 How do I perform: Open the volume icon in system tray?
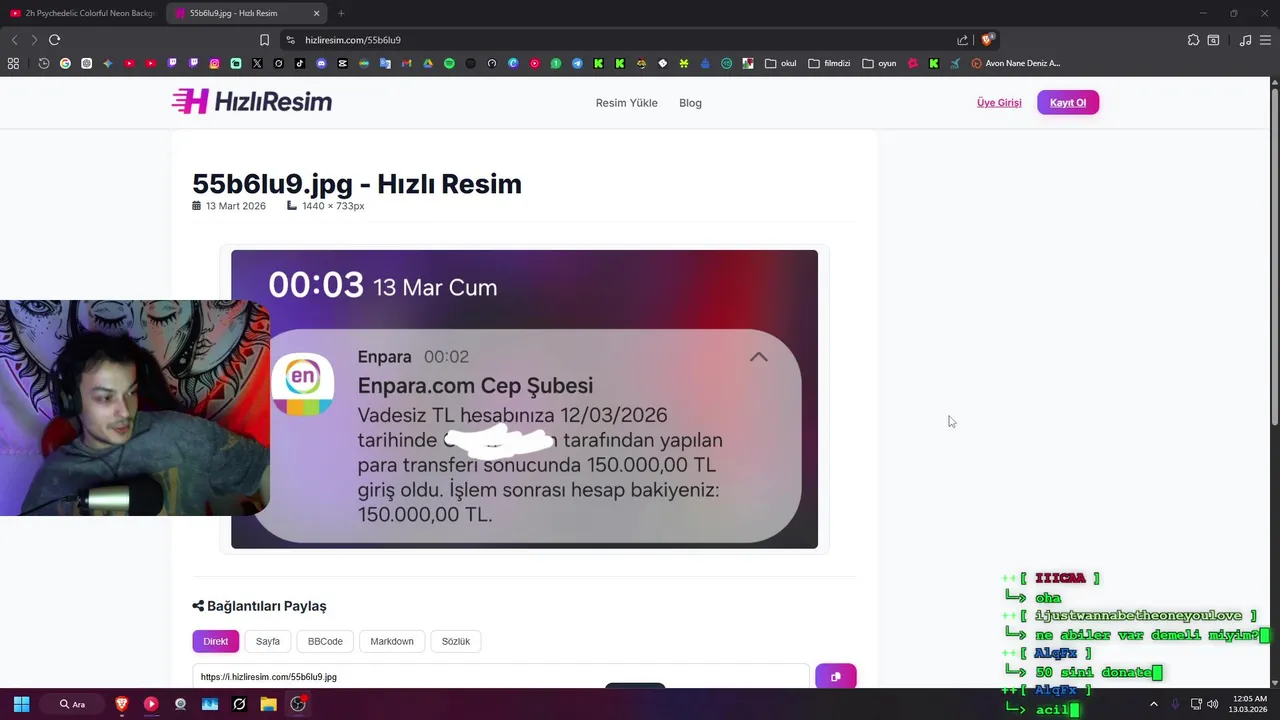click(1213, 704)
